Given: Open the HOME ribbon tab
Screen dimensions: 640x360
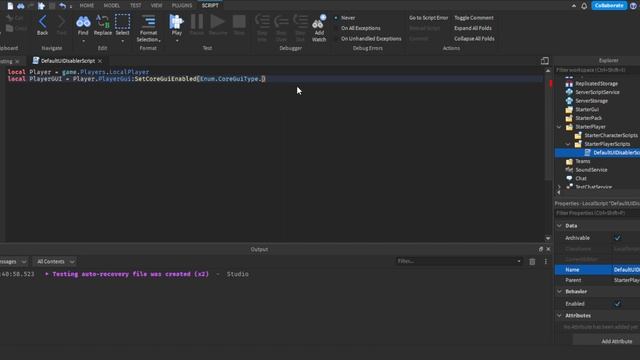Looking at the screenshot, I should point(87,6).
